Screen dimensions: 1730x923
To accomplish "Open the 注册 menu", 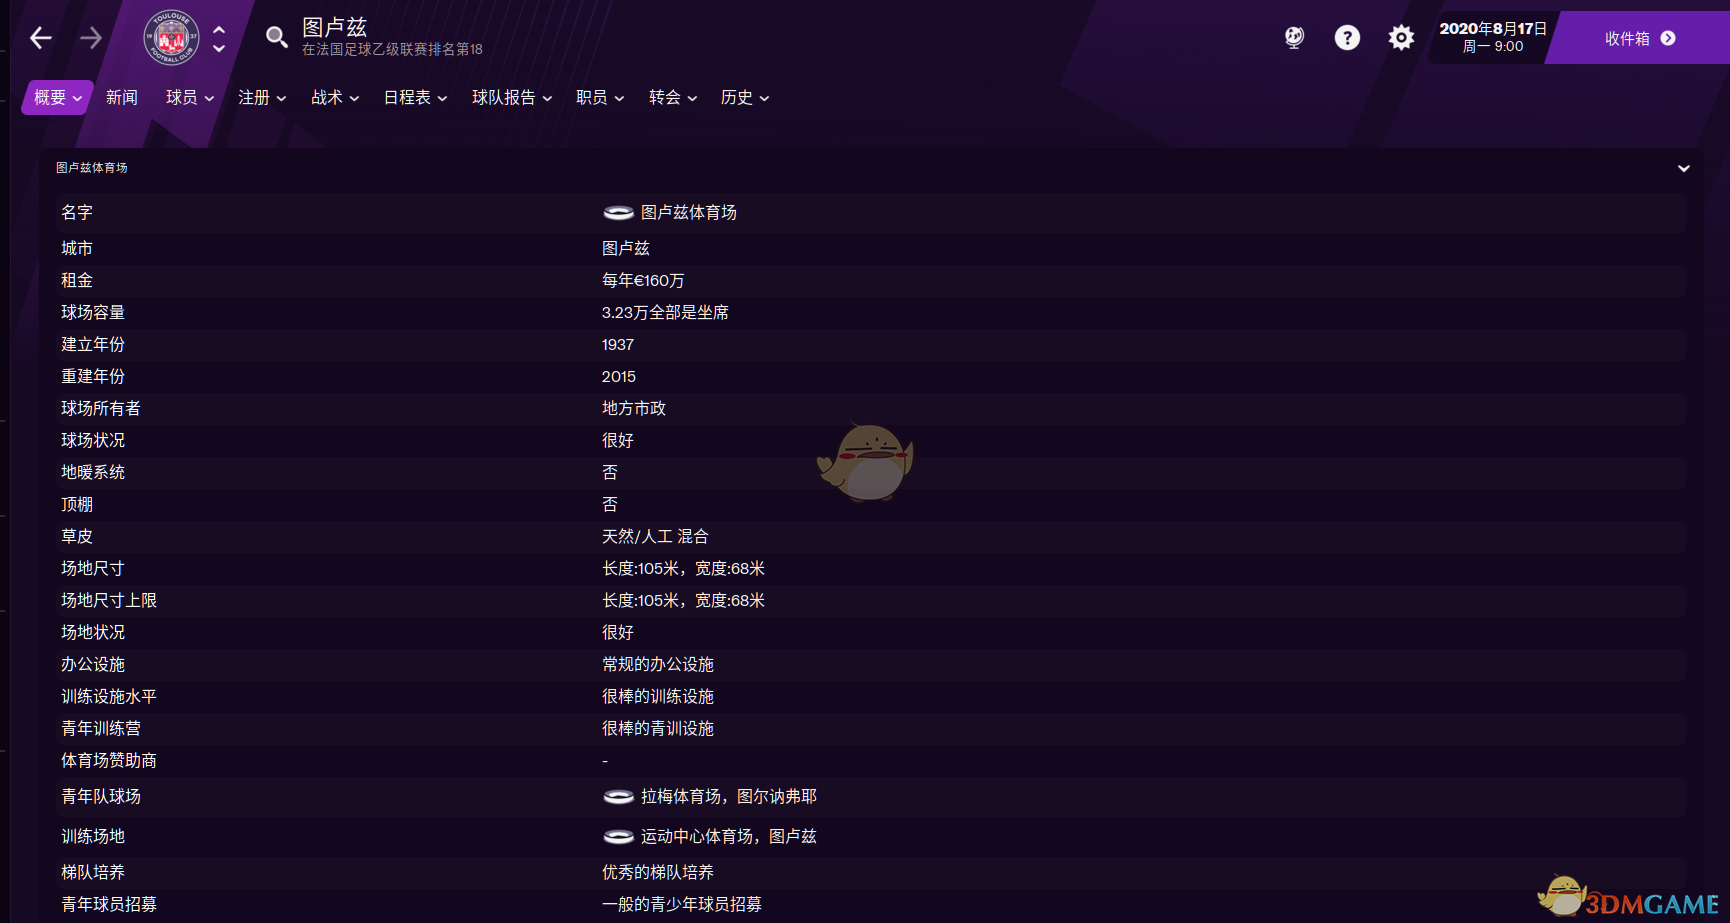I will click(x=262, y=97).
